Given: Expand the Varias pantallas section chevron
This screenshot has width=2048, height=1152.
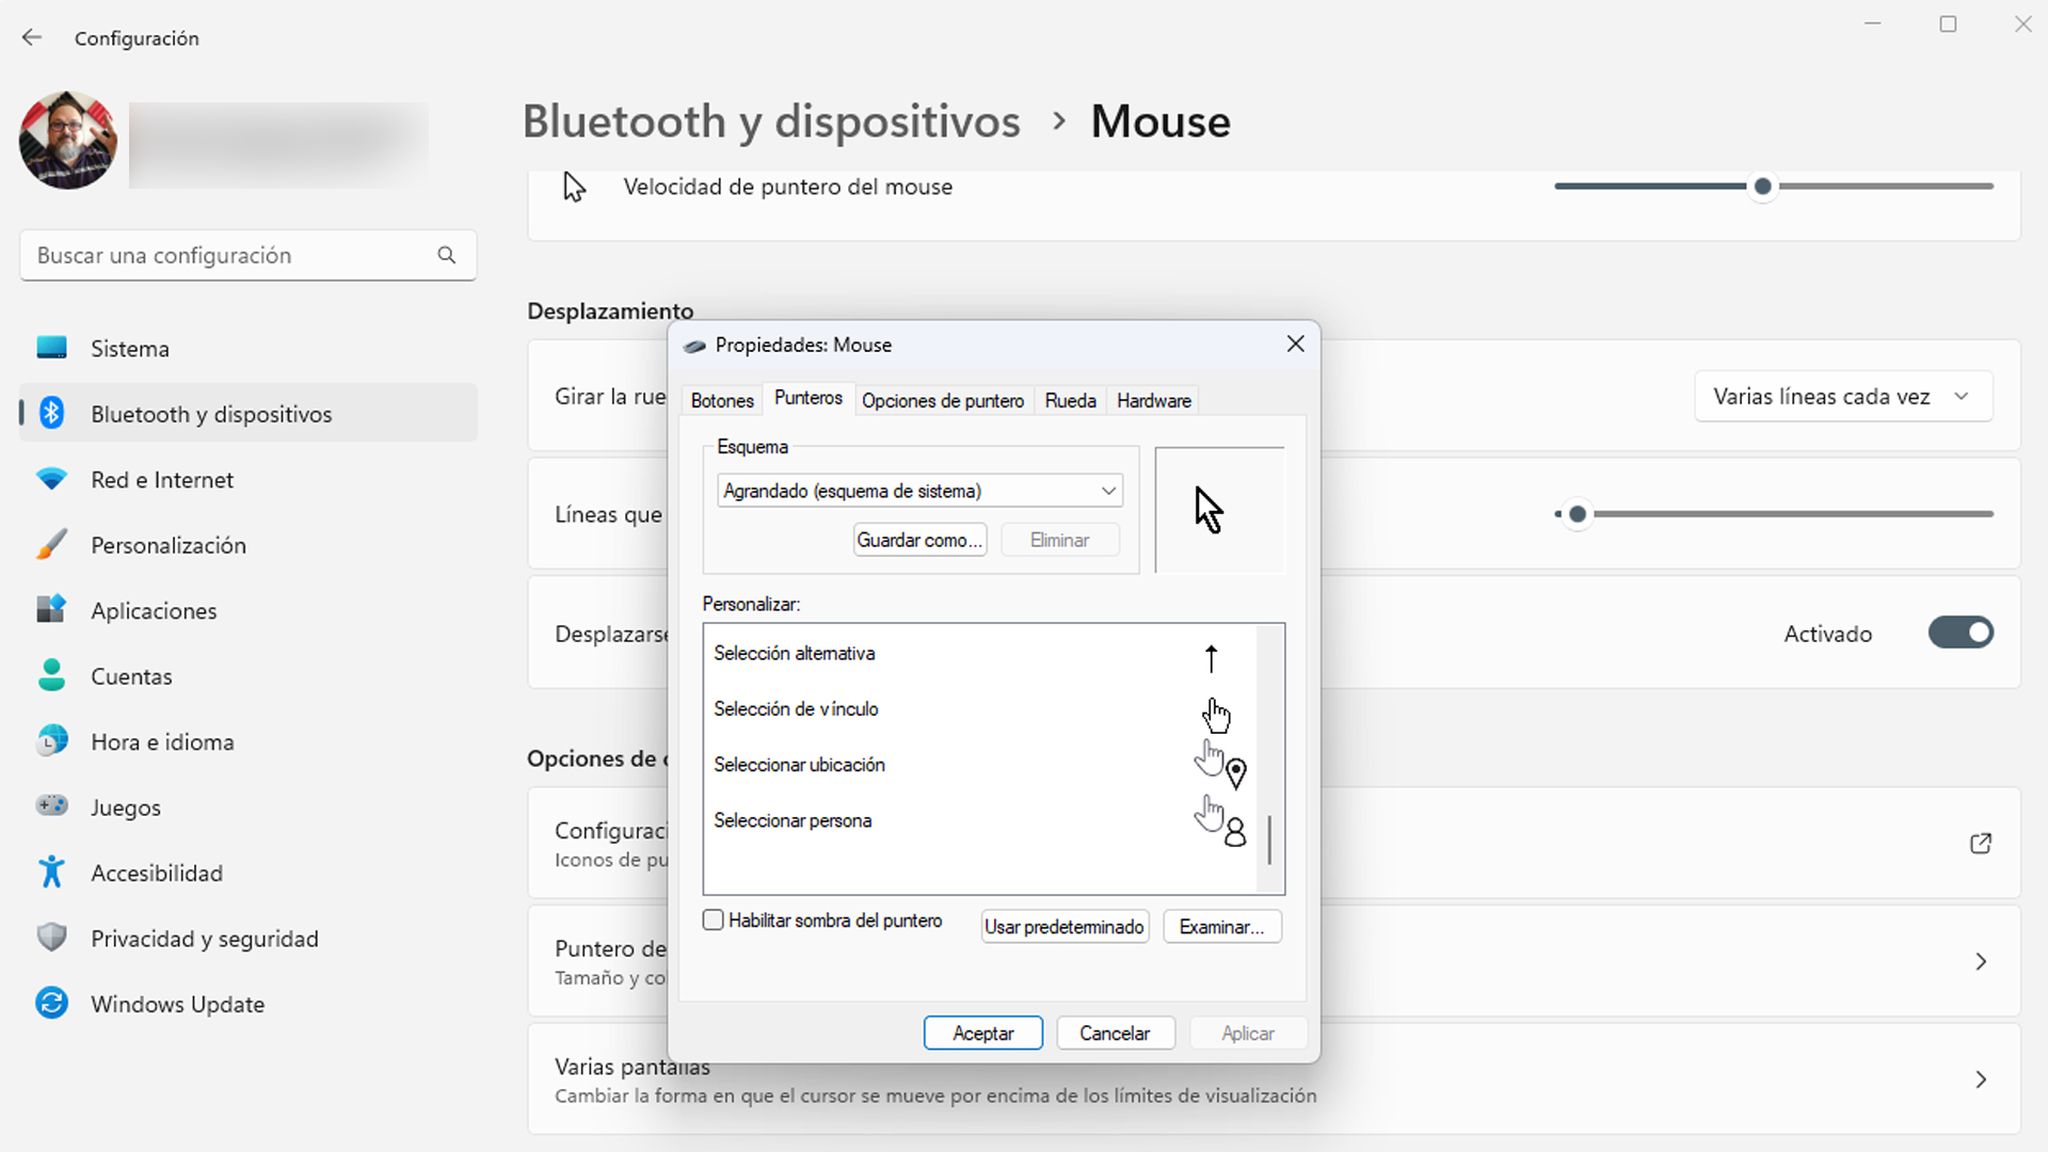Looking at the screenshot, I should point(1981,1079).
